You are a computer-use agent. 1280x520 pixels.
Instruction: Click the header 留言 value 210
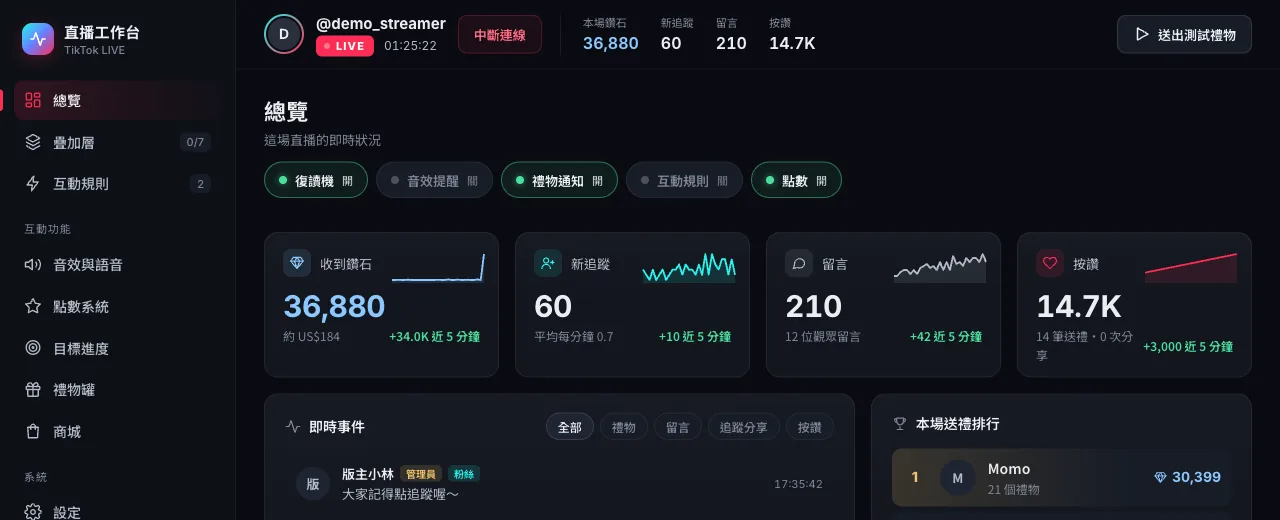[731, 43]
